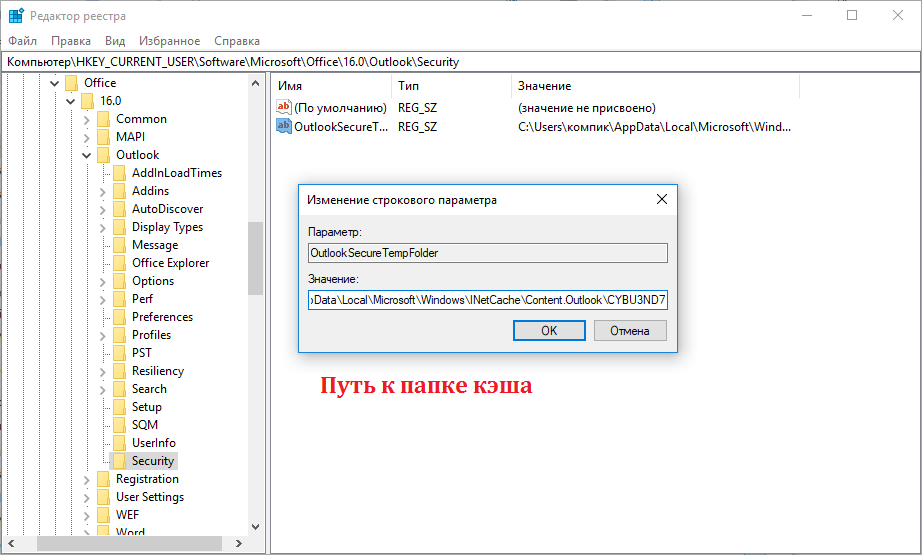Select the Perf folder icon
Image resolution: width=922 pixels, height=555 pixels.
click(119, 299)
